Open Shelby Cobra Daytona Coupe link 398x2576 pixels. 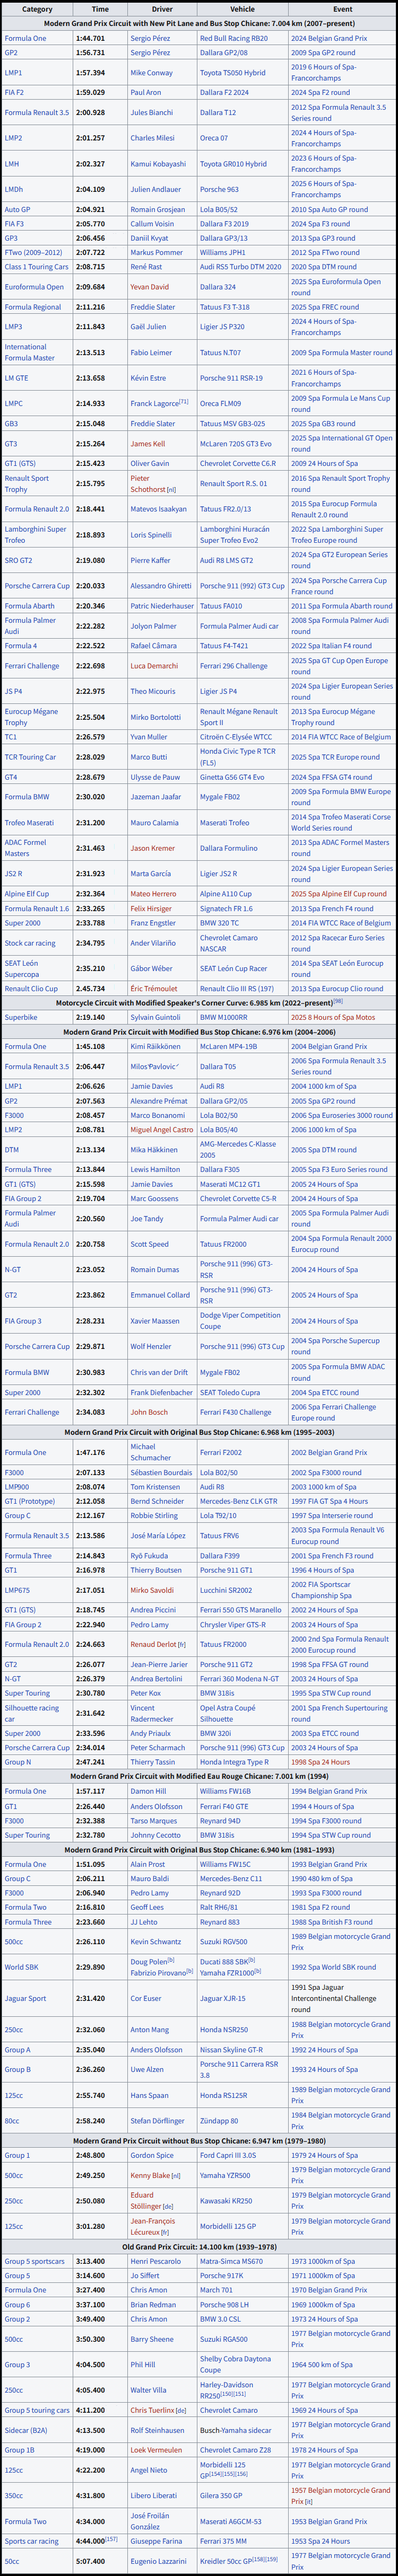point(235,2365)
